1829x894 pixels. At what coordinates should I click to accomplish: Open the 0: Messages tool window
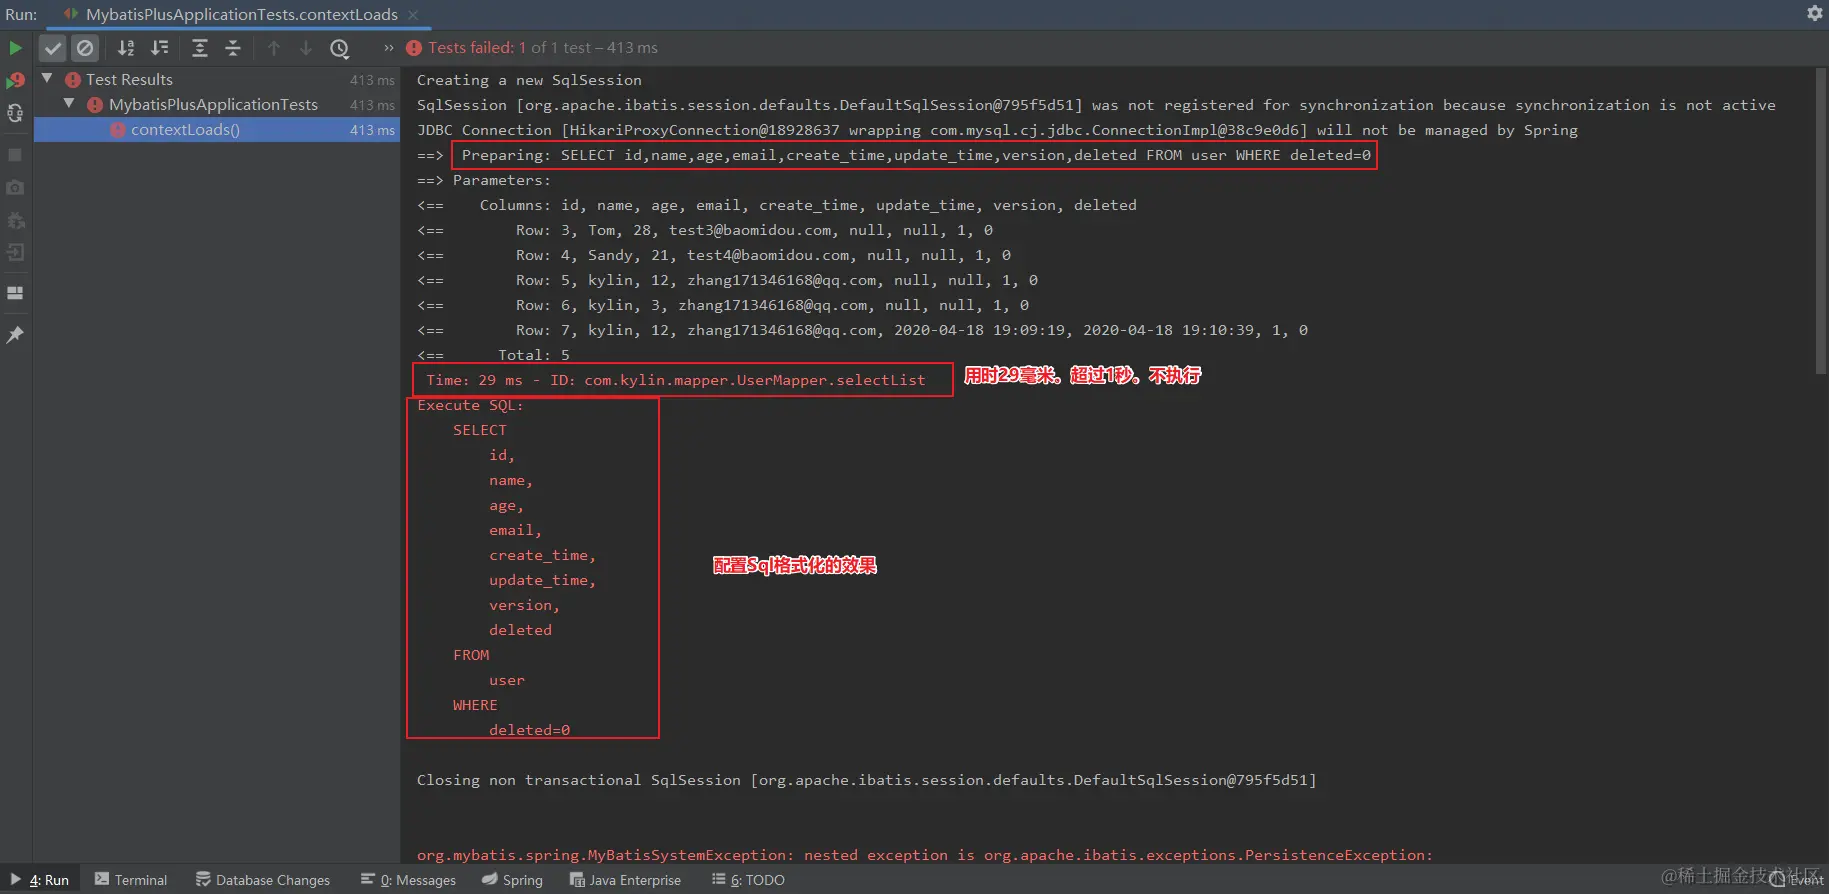point(408,880)
